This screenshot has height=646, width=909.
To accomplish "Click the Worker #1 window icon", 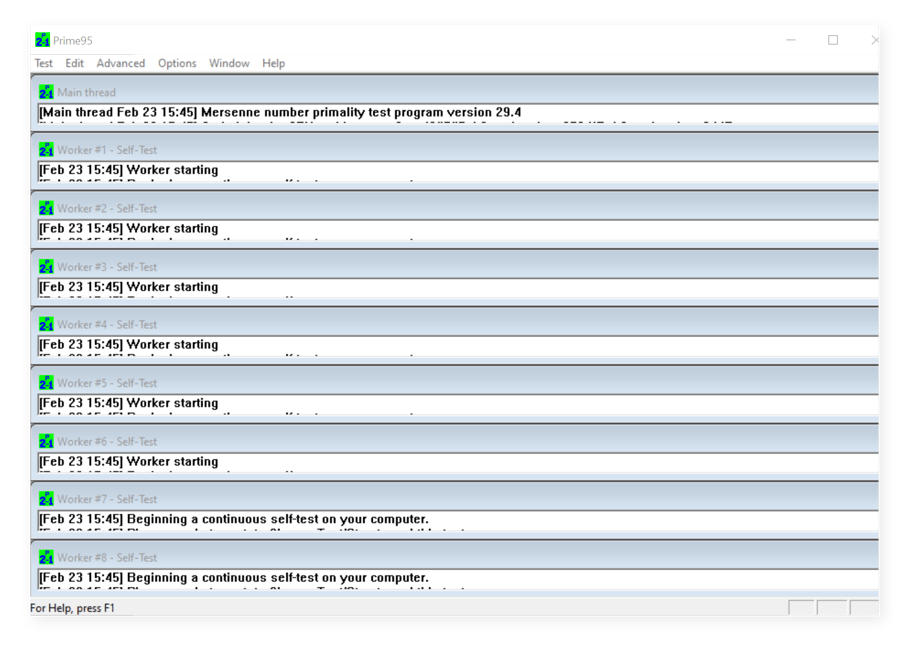I will 46,150.
